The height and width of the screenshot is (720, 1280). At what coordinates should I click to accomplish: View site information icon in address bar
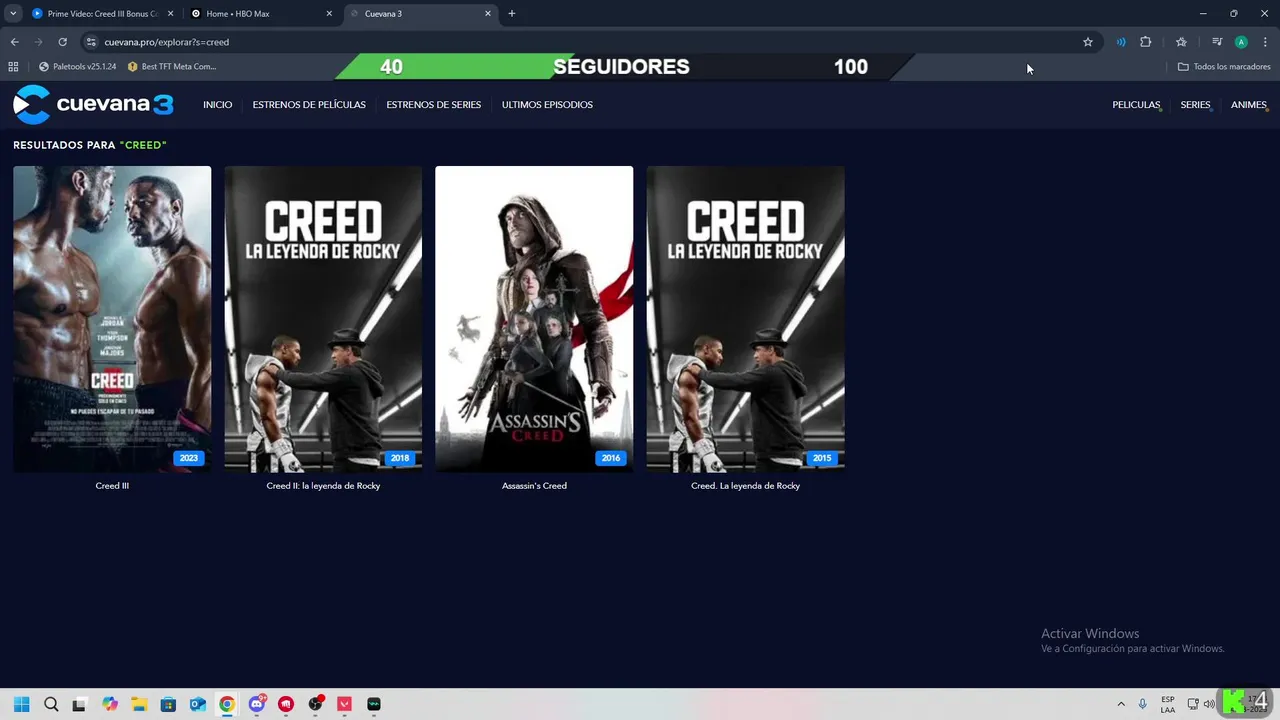click(x=91, y=42)
